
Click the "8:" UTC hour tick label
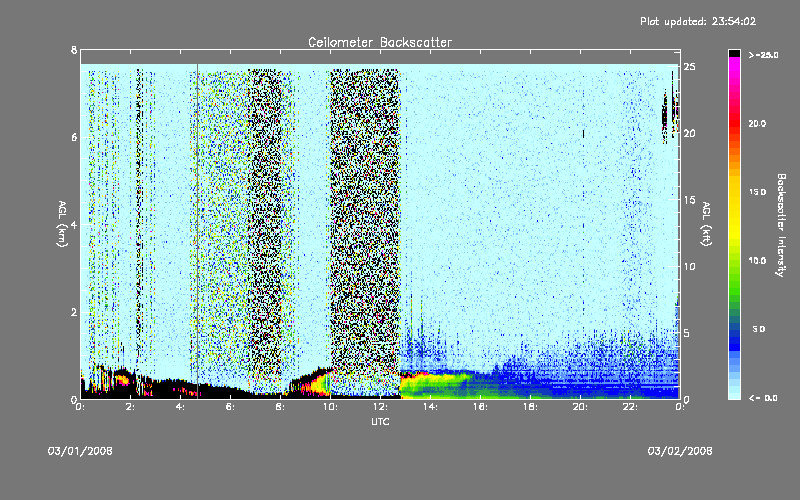[x=280, y=407]
